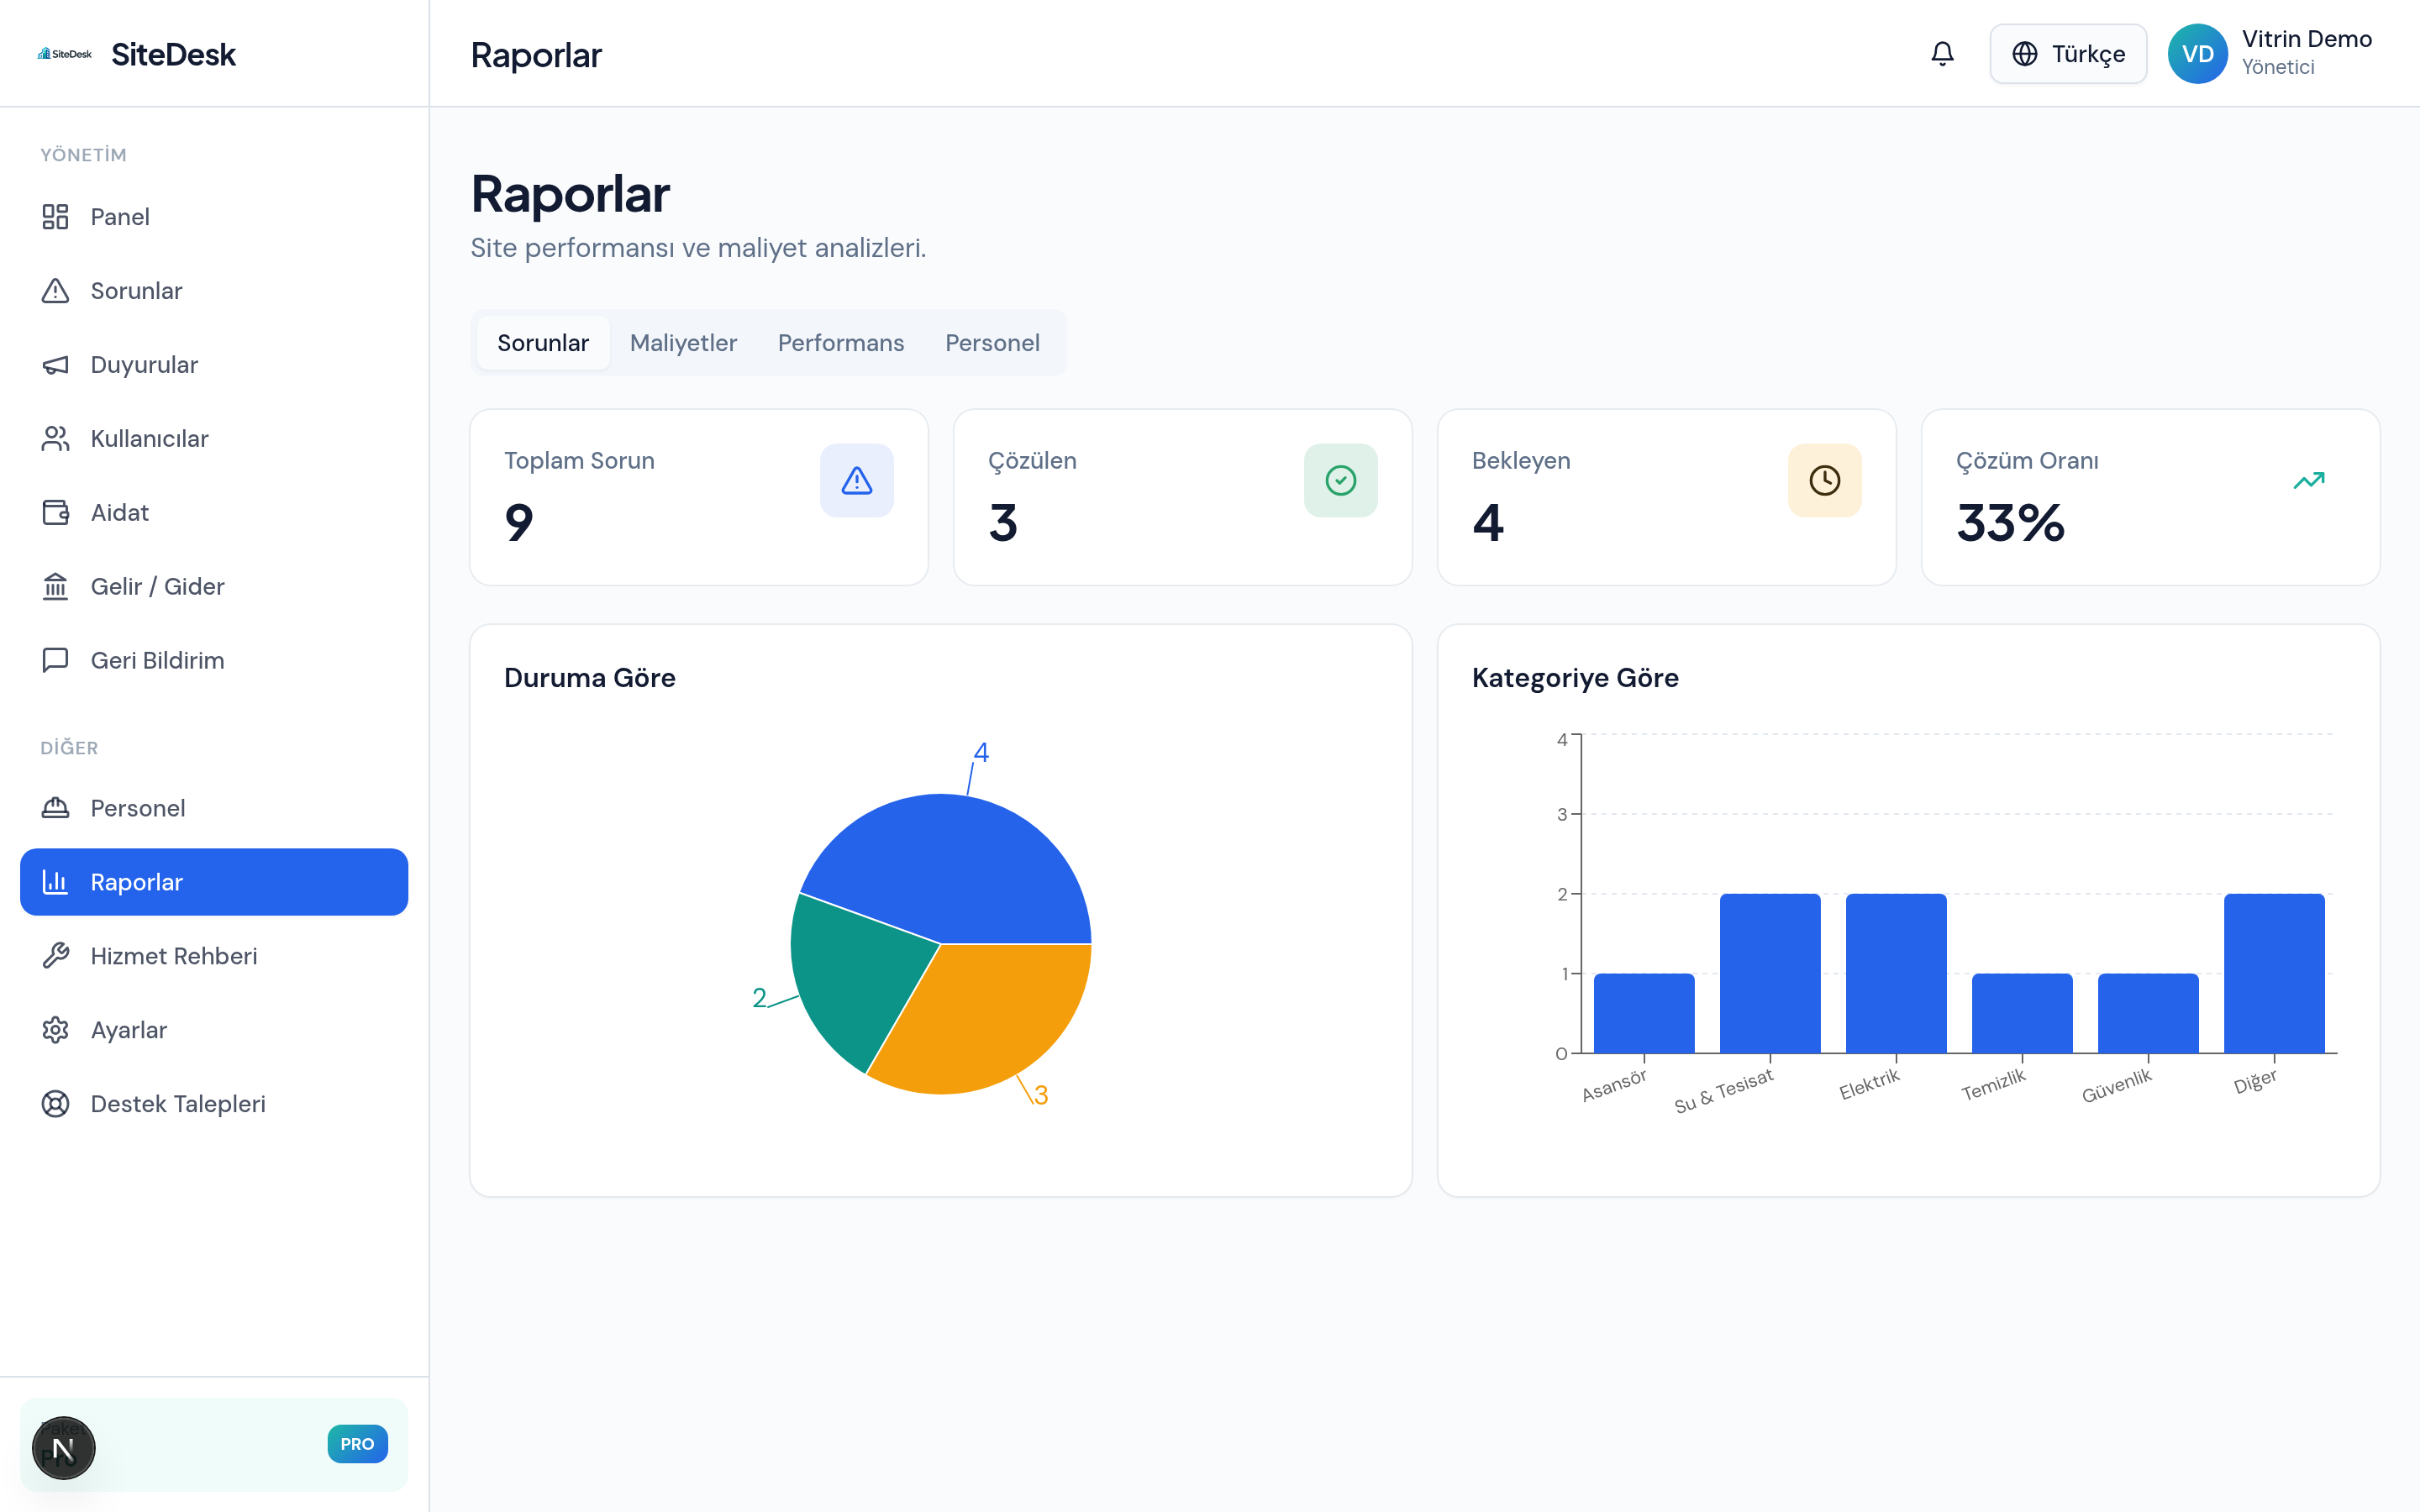Image resolution: width=2420 pixels, height=1512 pixels.
Task: Switch to the Sorunlar tab
Action: coord(543,343)
